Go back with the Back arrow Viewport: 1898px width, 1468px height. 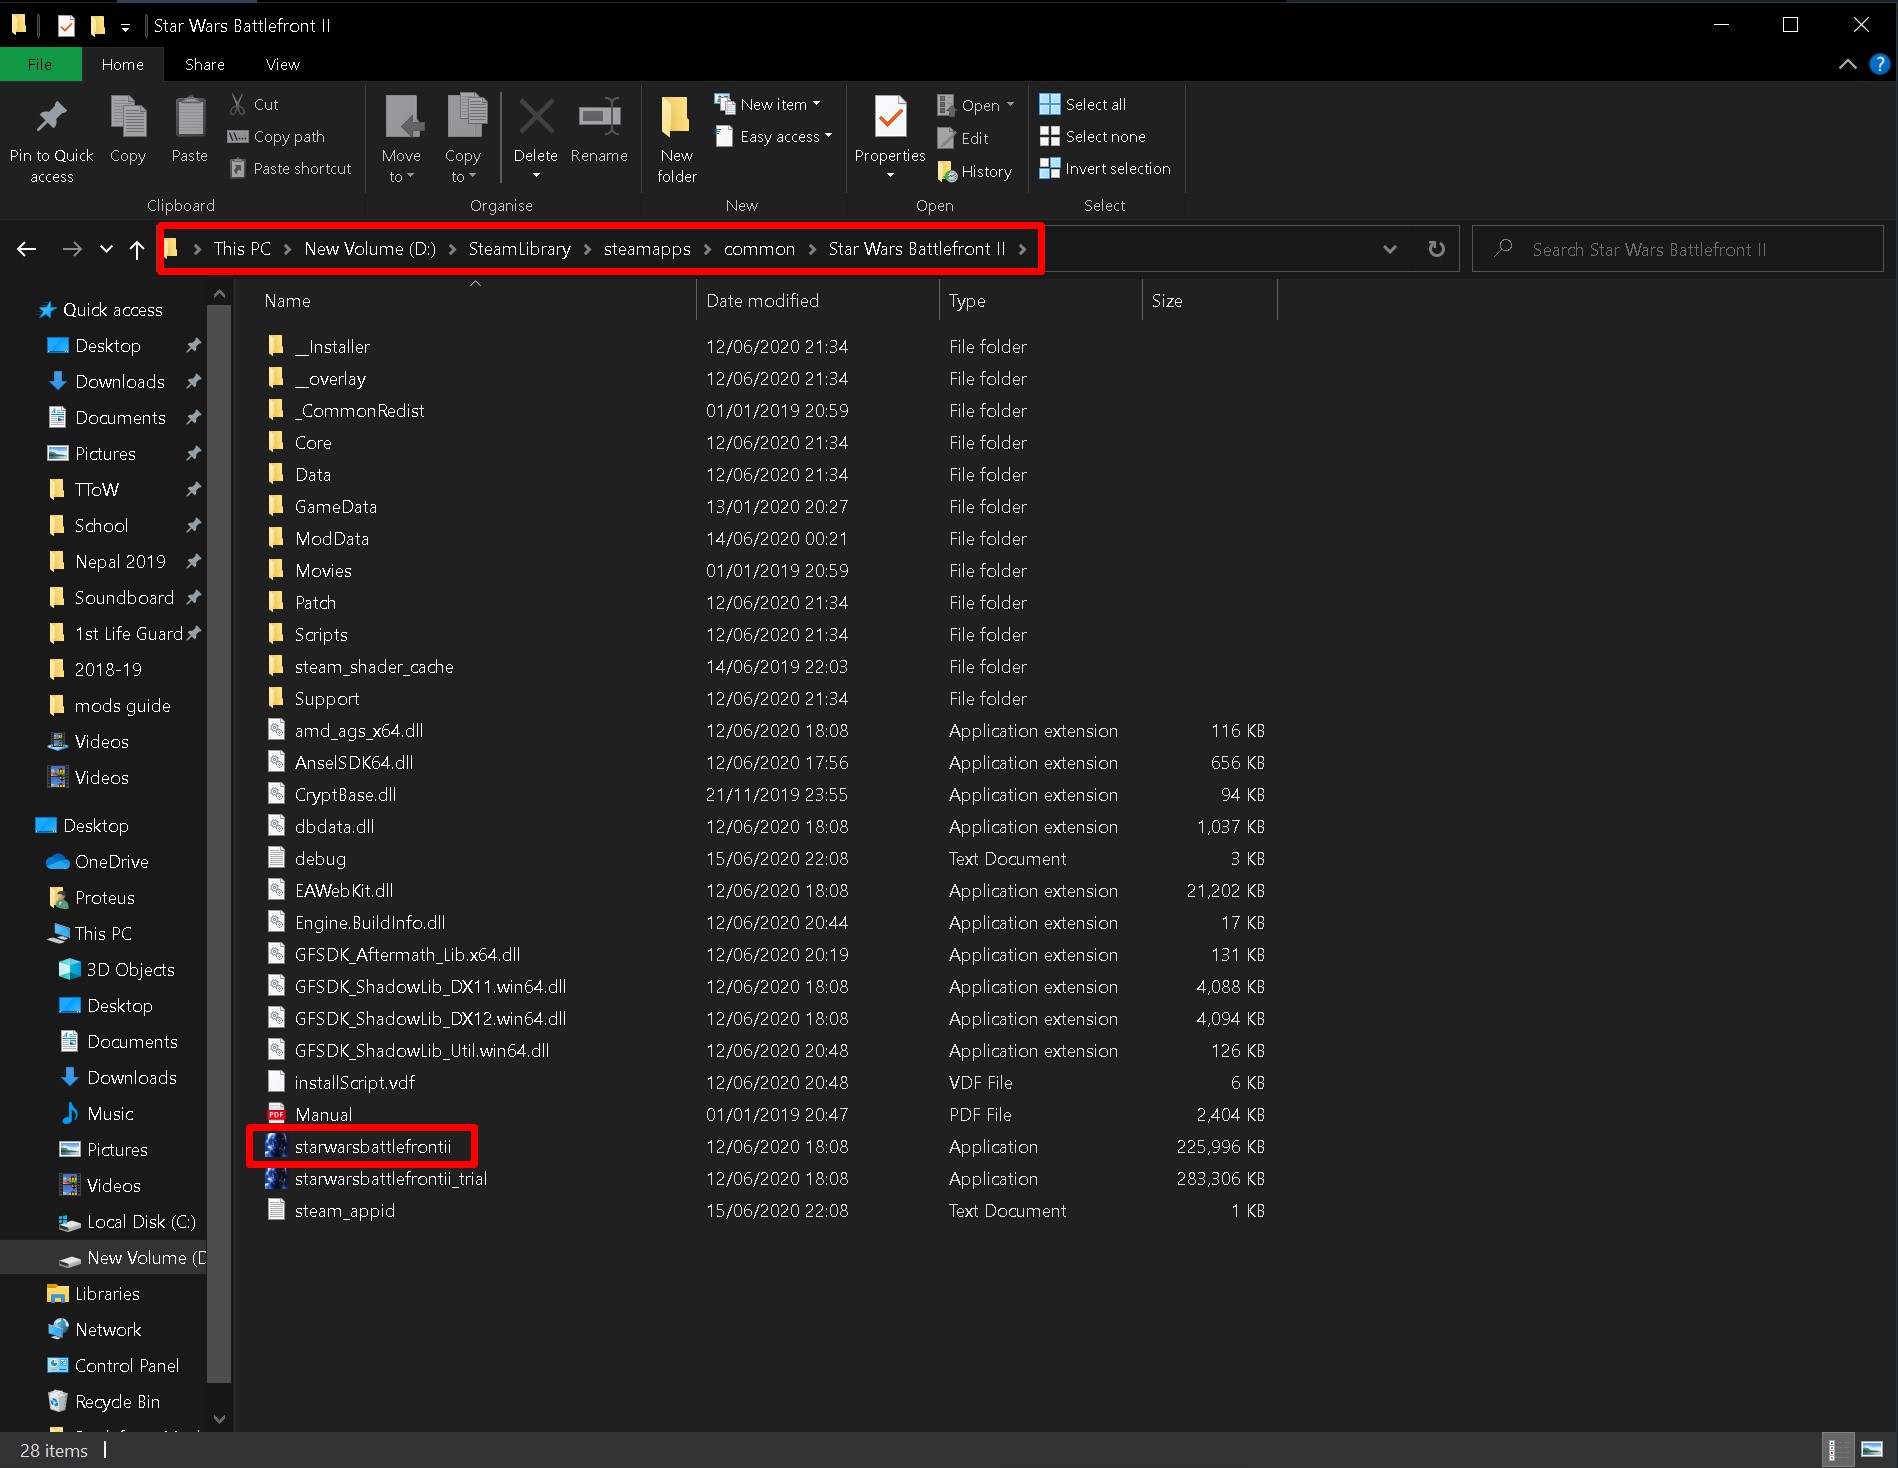(27, 249)
